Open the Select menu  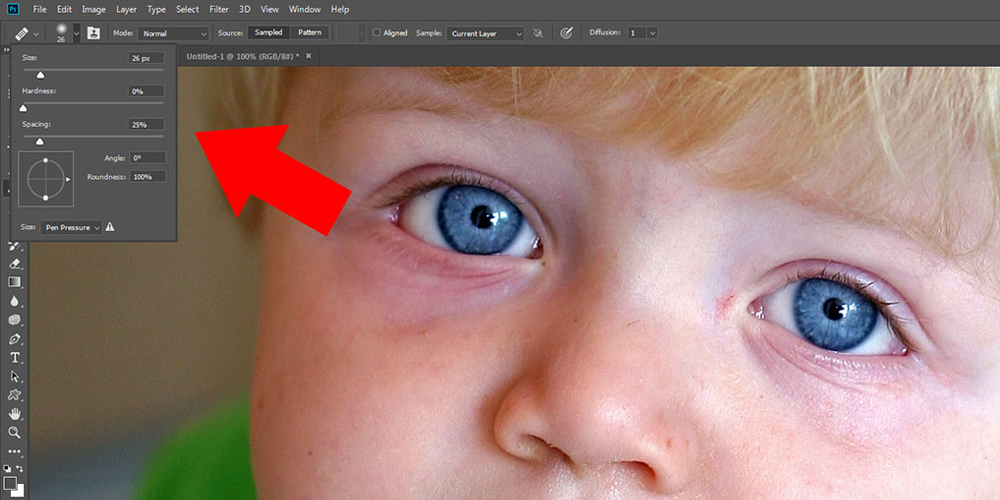pos(188,10)
